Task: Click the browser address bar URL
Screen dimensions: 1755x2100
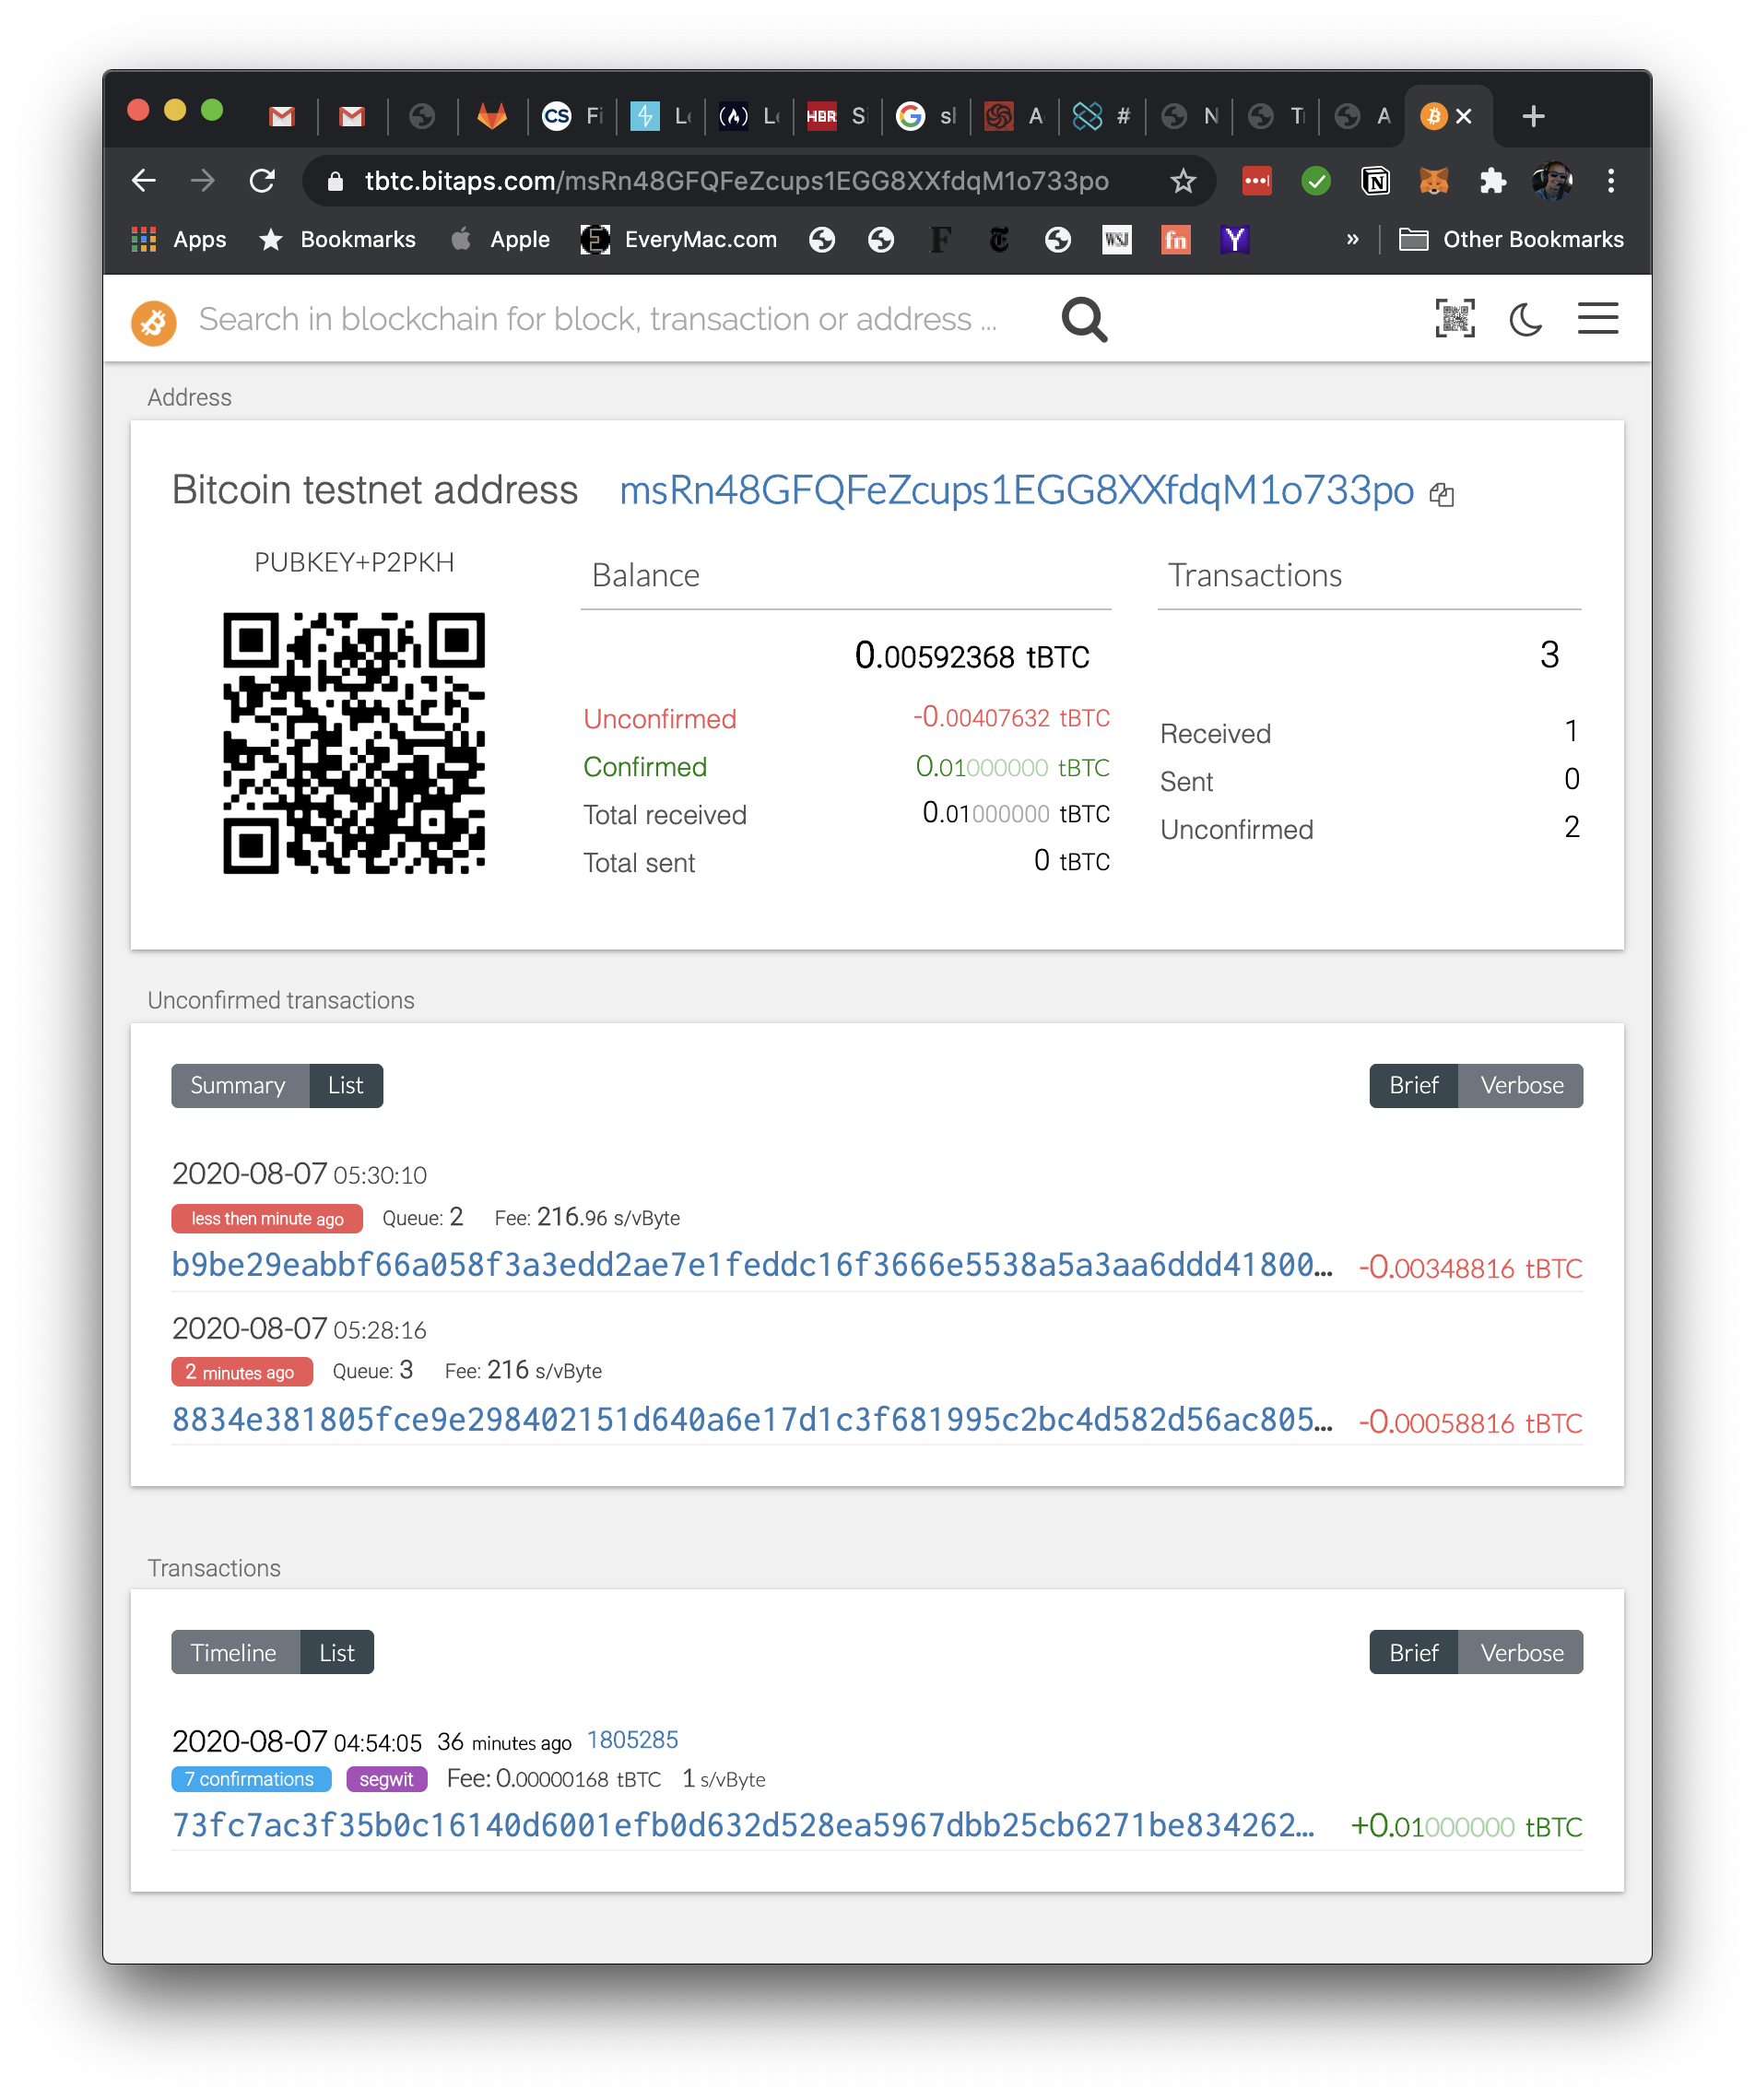Action: pos(736,181)
